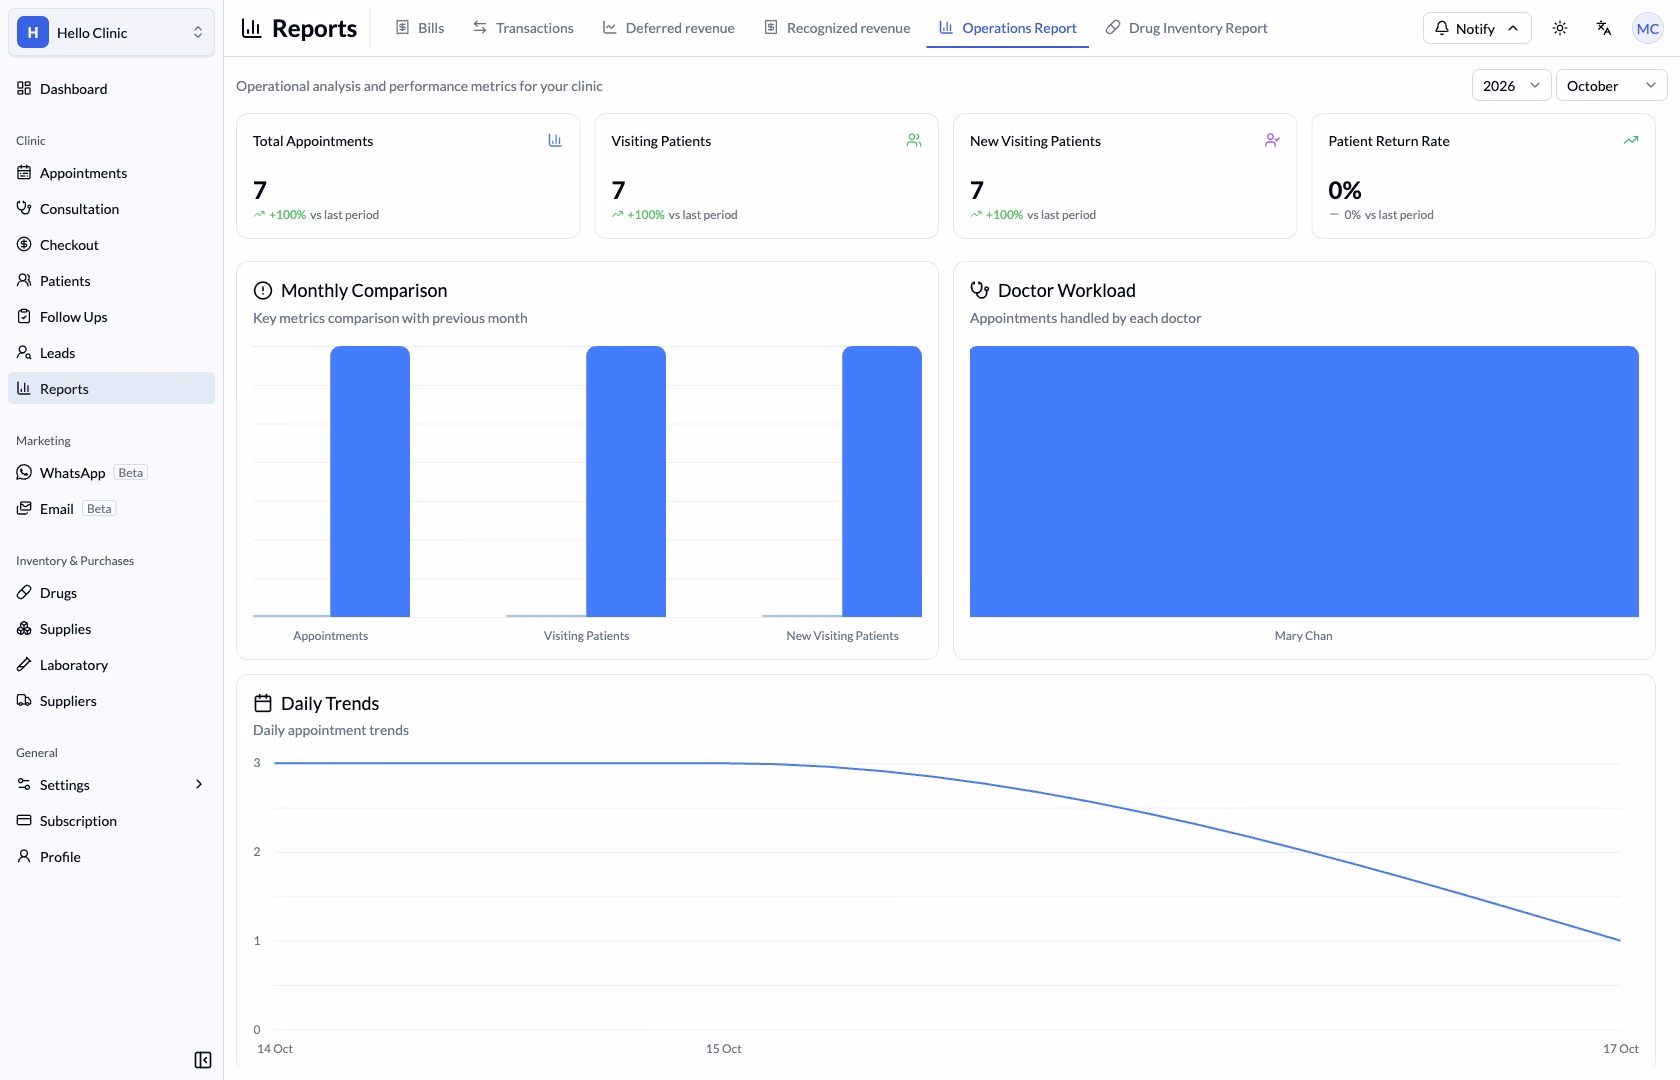This screenshot has height=1080, width=1680.
Task: Open the October month dropdown
Action: click(x=1611, y=86)
